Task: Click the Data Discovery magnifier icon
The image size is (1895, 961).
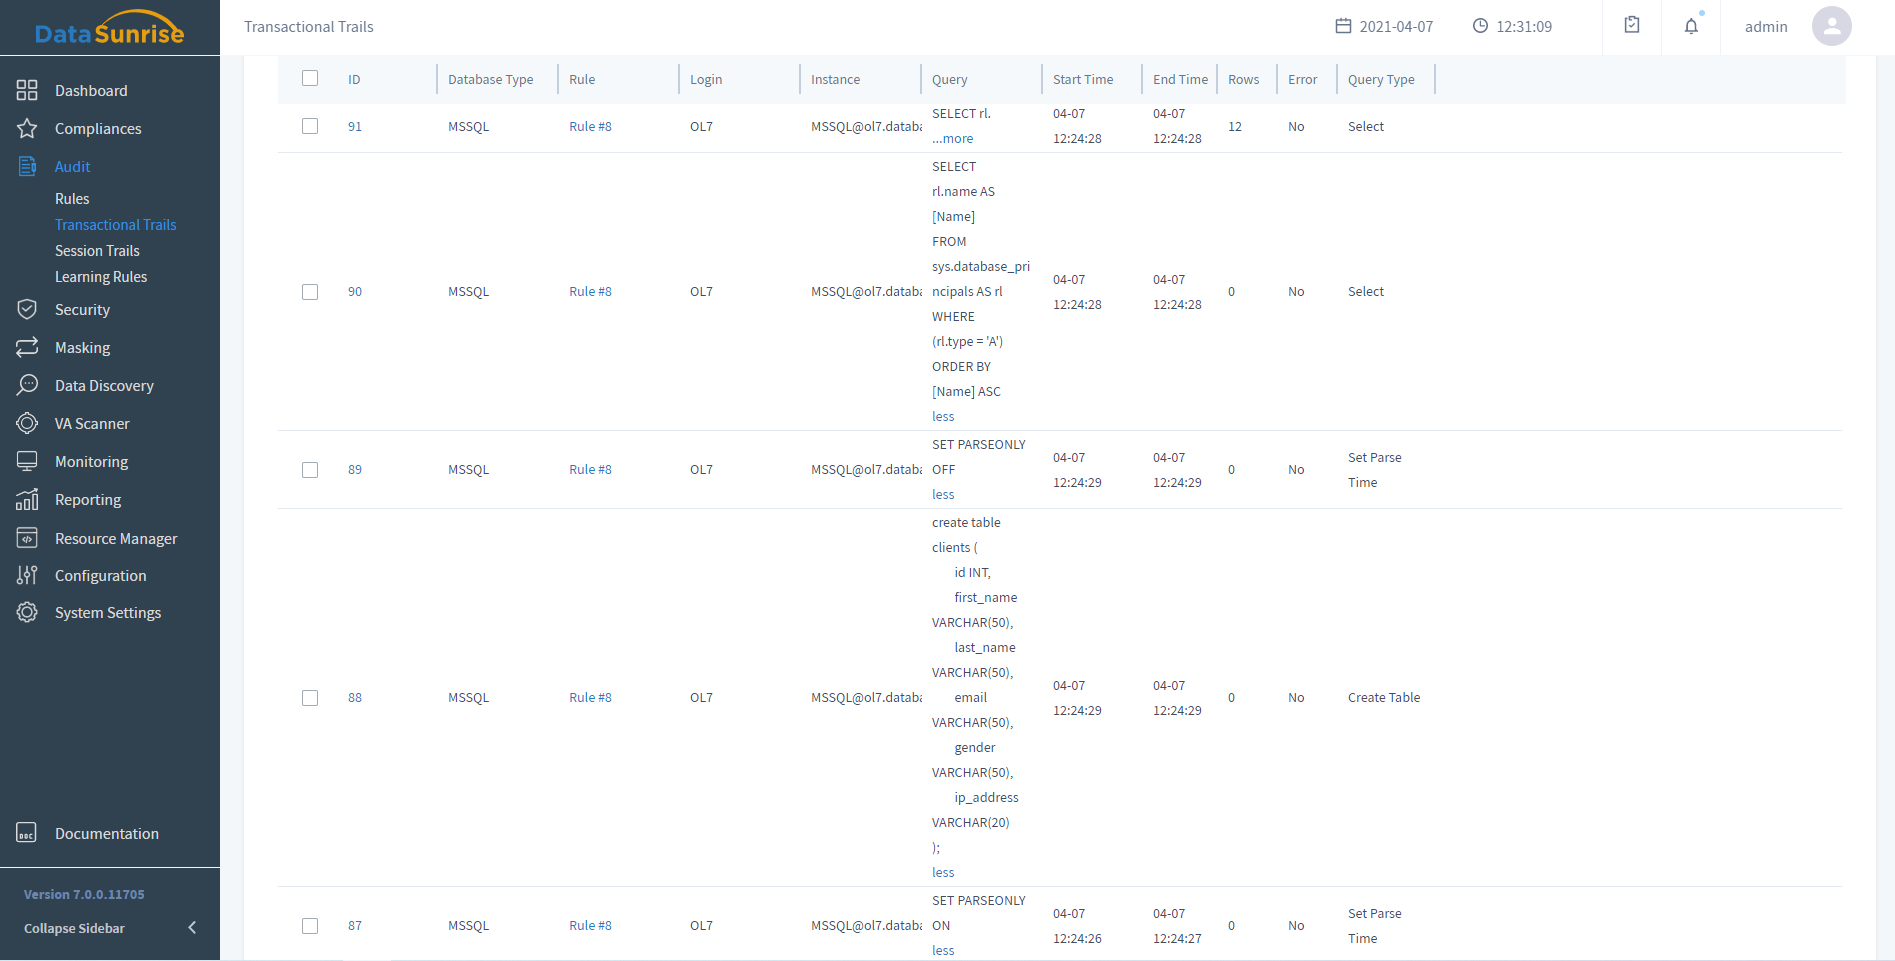Action: pos(27,386)
